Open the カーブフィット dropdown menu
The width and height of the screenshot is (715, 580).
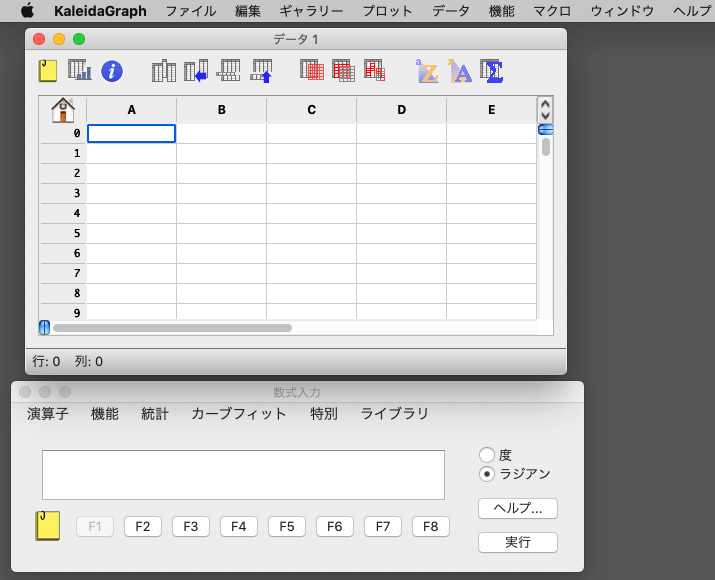(x=239, y=414)
